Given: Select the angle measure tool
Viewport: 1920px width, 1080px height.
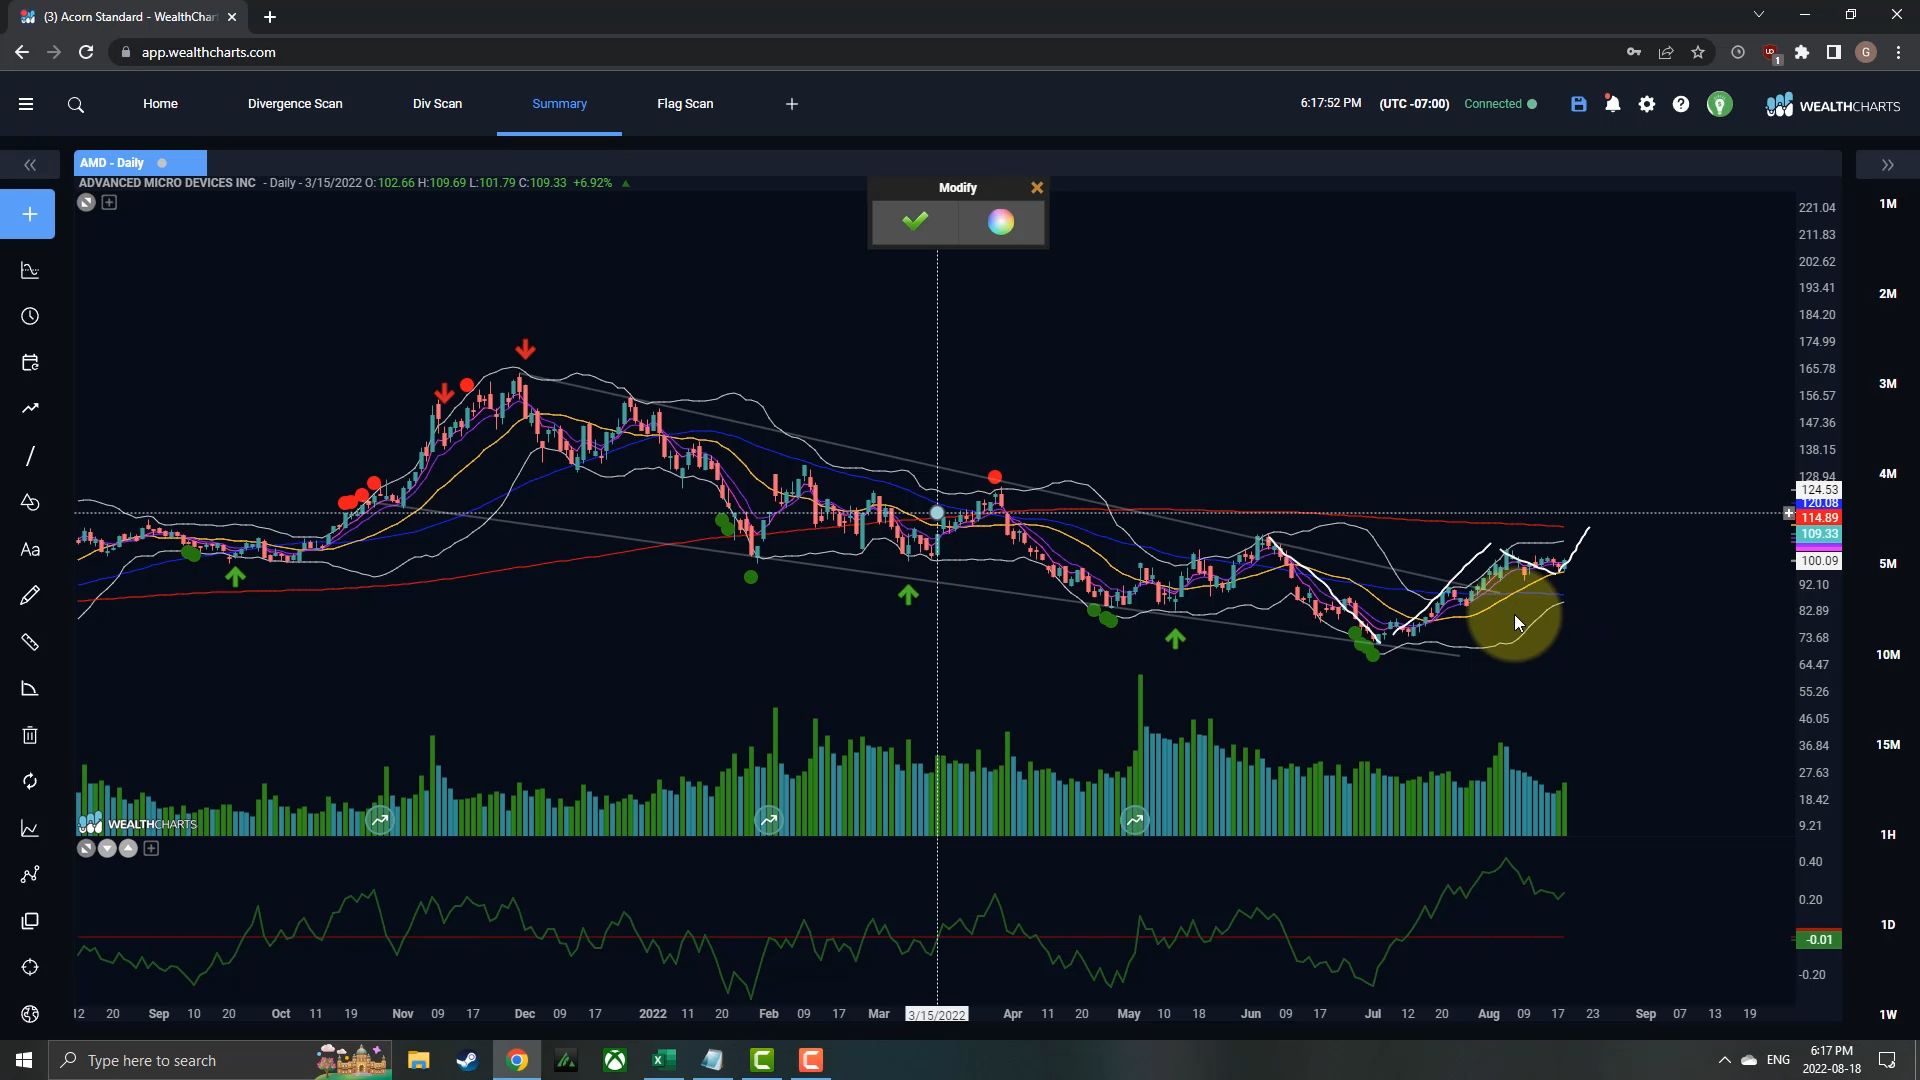Looking at the screenshot, I should point(30,688).
